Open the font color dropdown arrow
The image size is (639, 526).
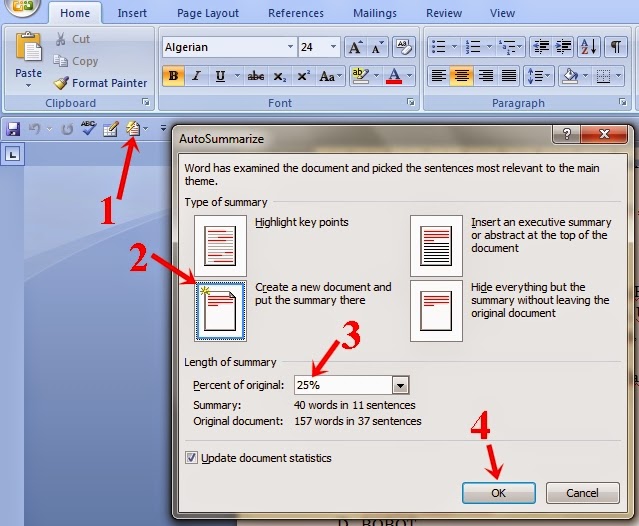pyautogui.click(x=409, y=76)
